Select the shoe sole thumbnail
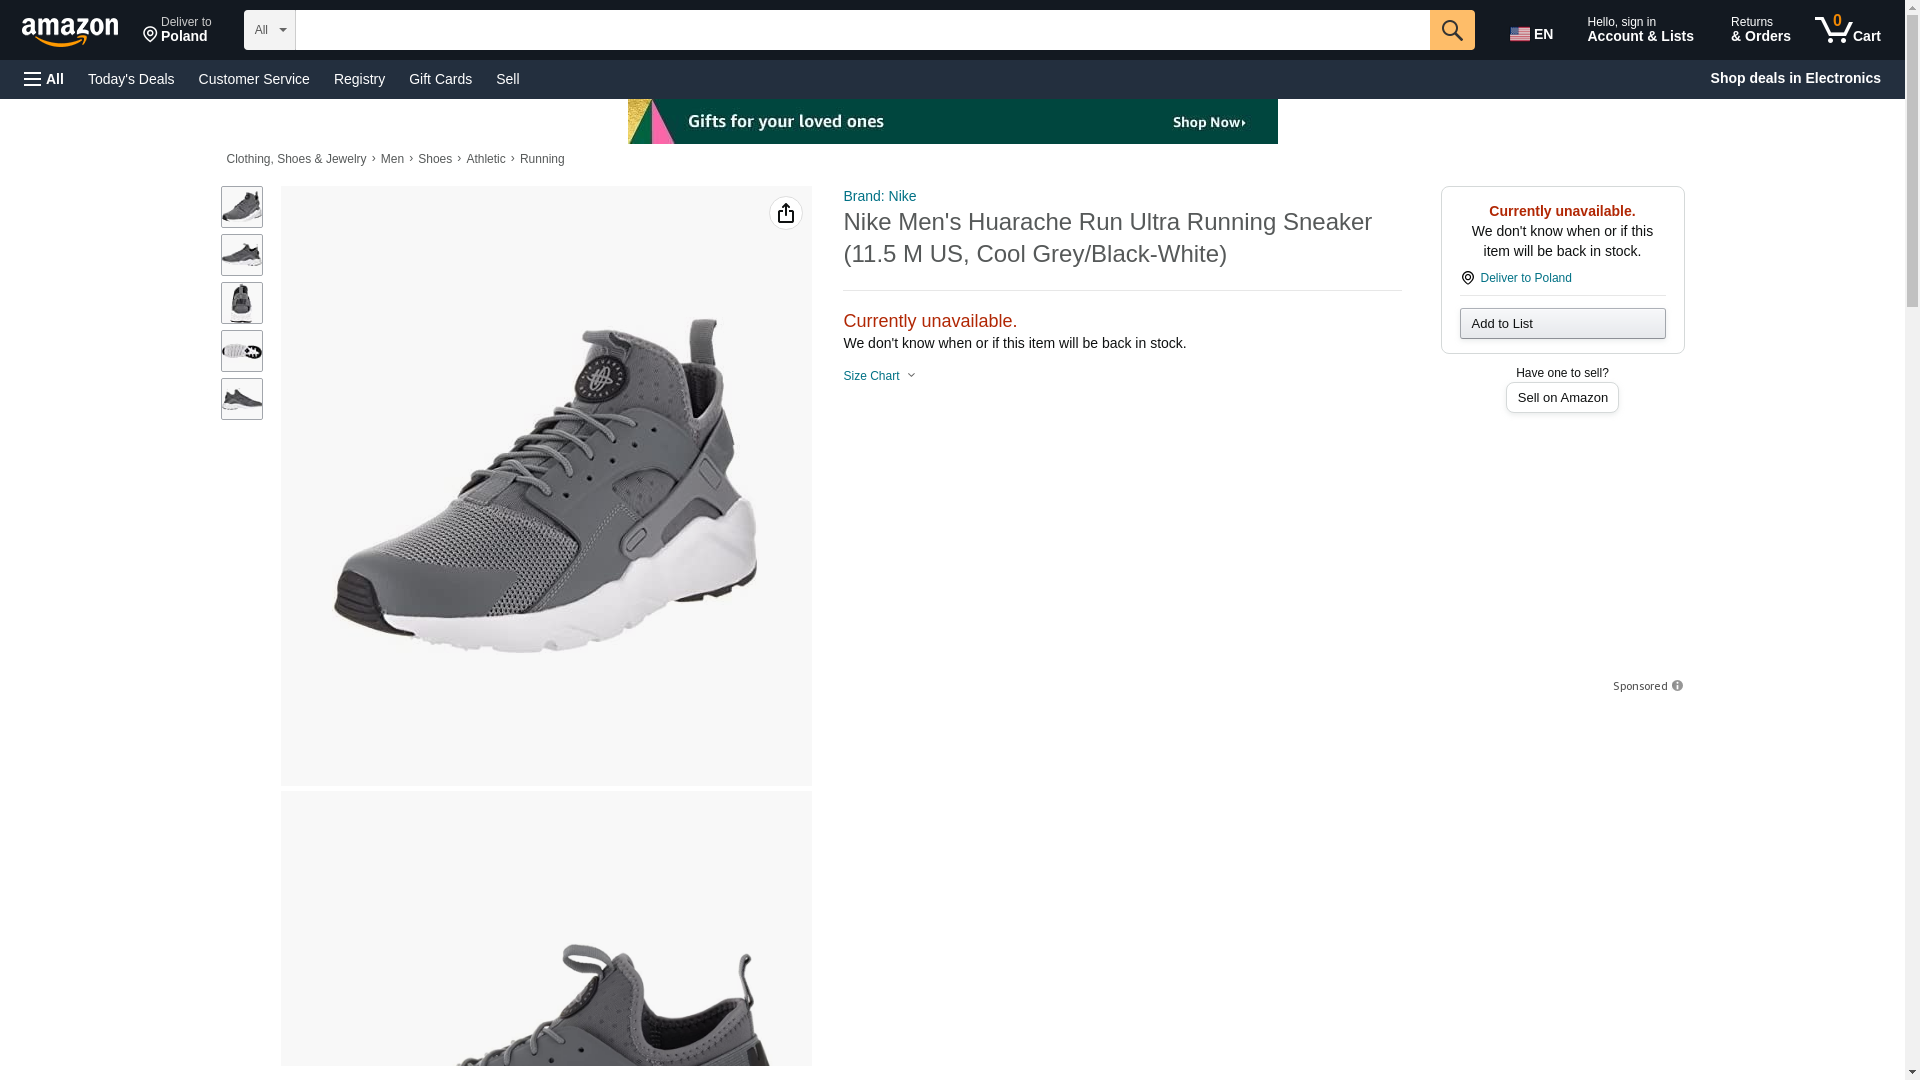The image size is (1920, 1080). 241,351
